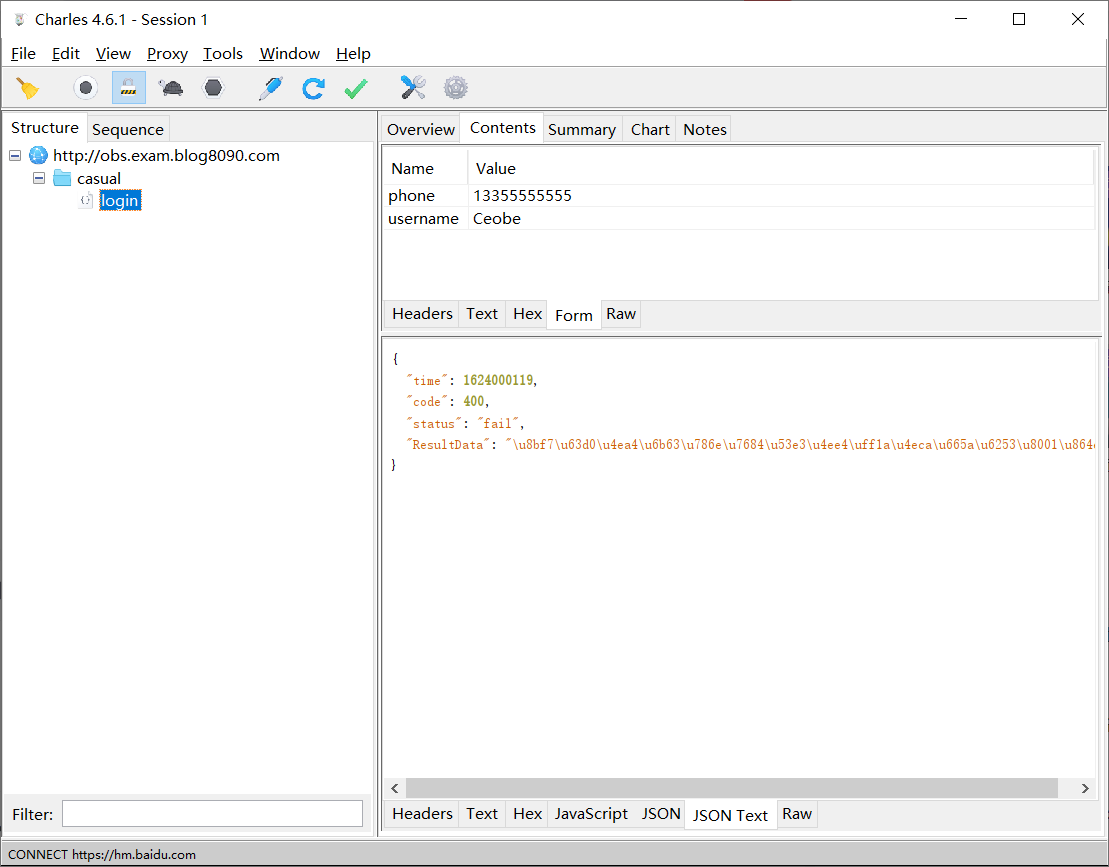Collapse the casual folder node
This screenshot has height=867, width=1109.
(39, 178)
